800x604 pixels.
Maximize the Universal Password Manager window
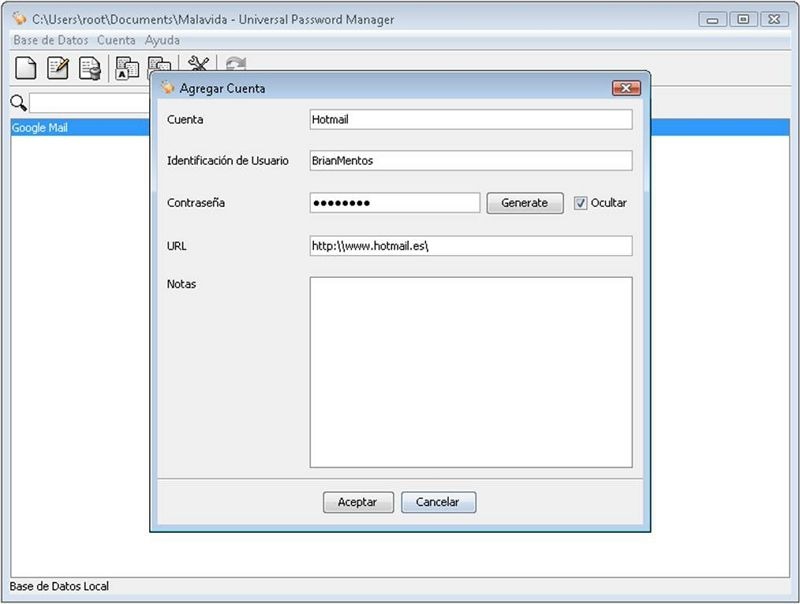(x=743, y=19)
